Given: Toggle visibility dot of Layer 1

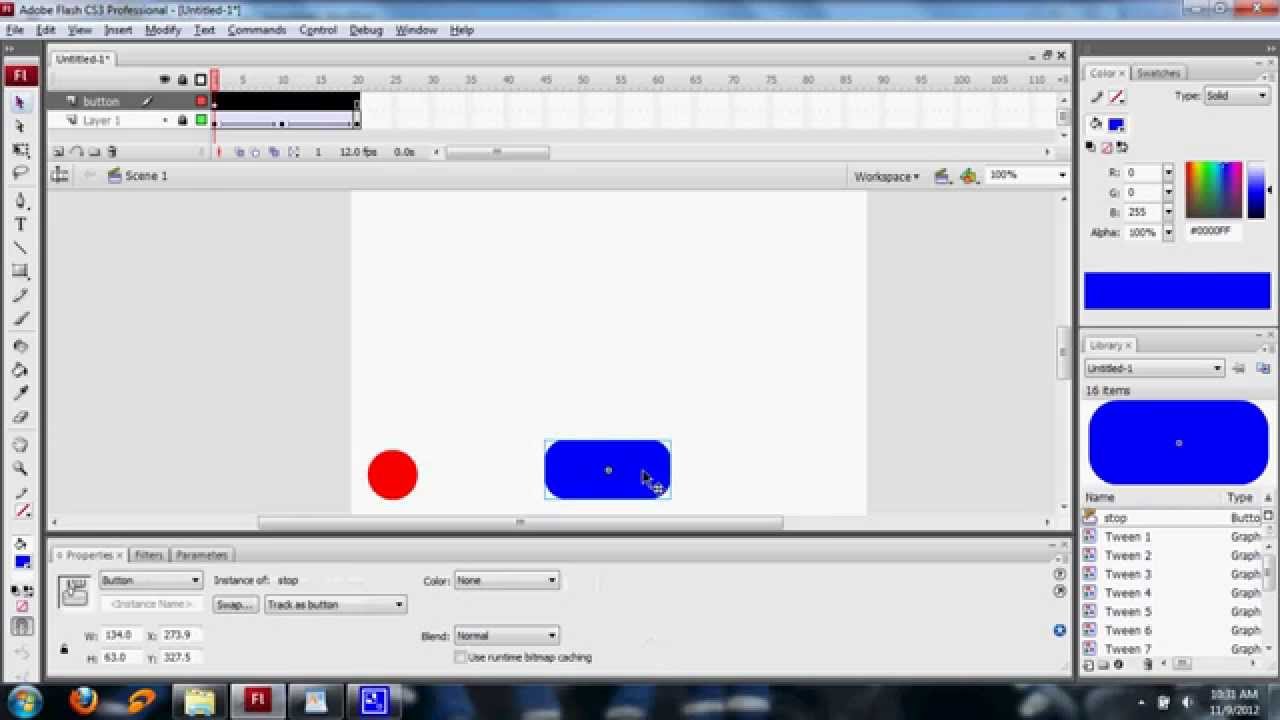Looking at the screenshot, I should (165, 120).
